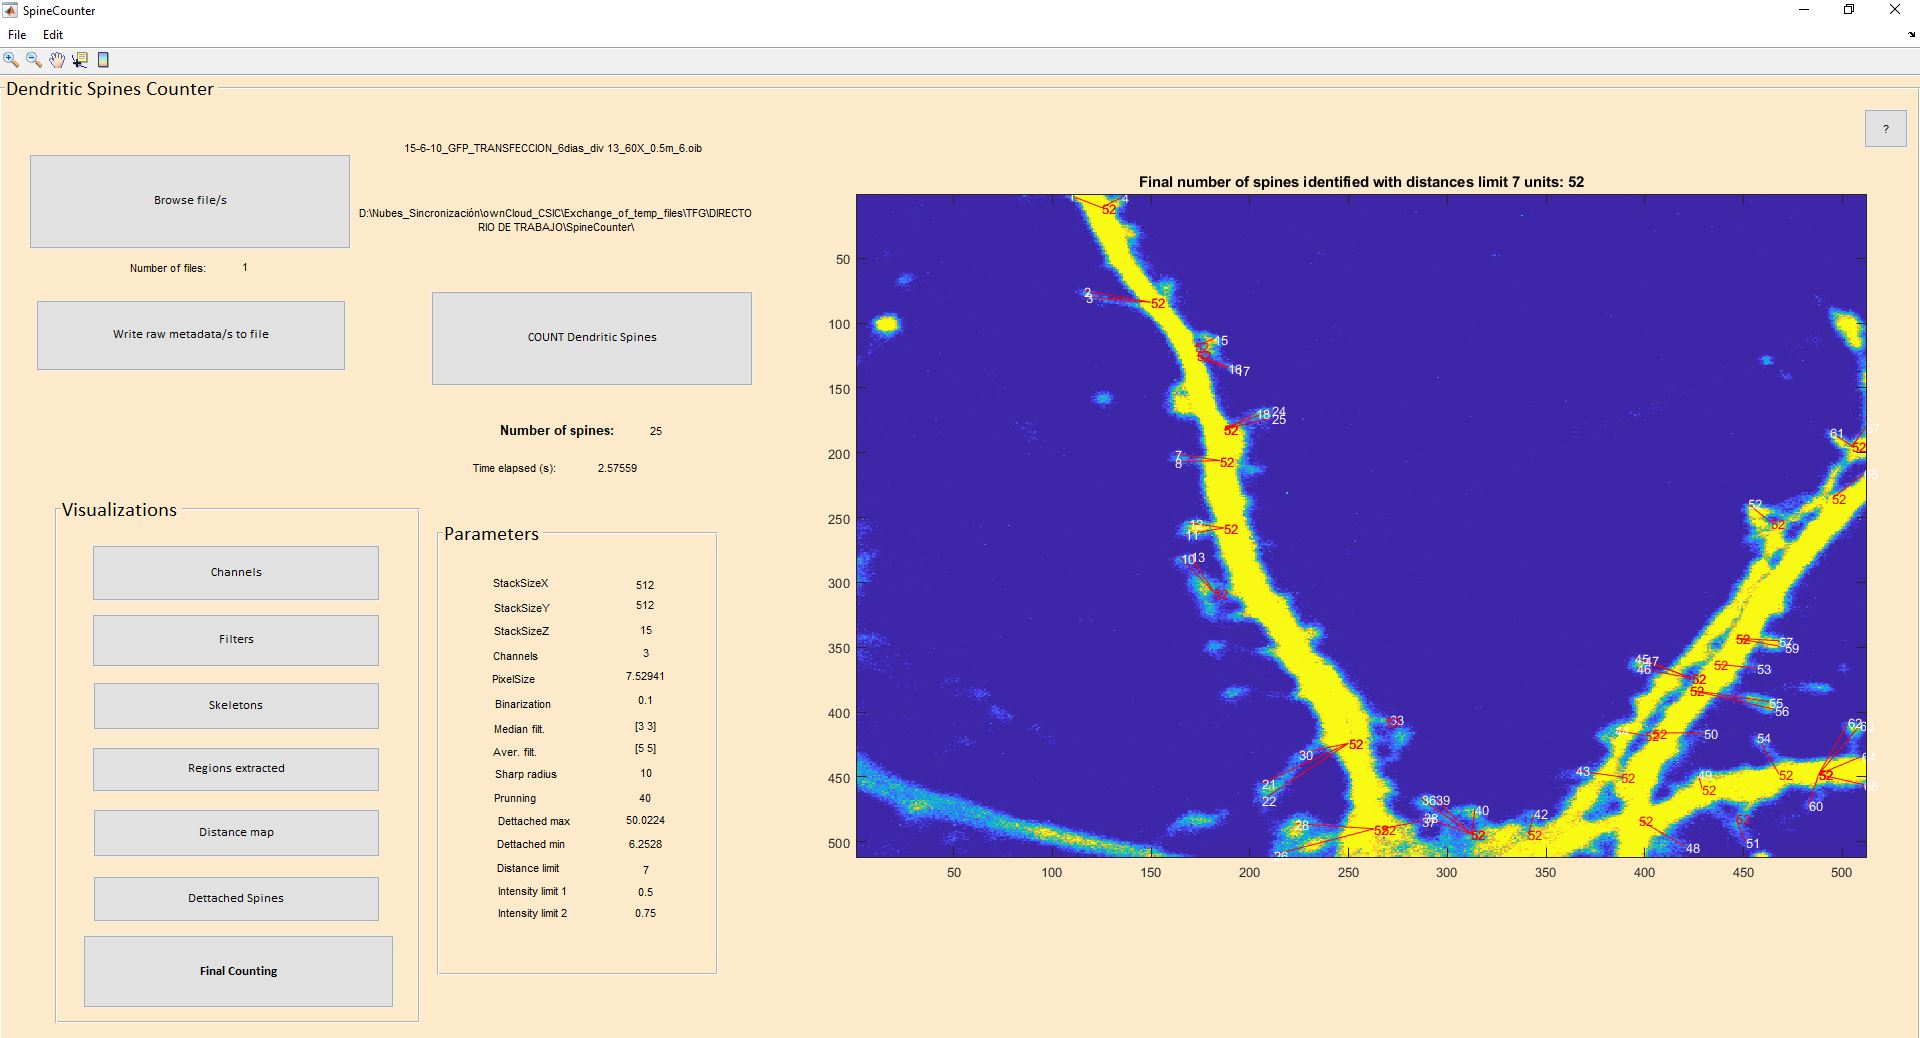Insert a Colorbar from the toolbar
Screen dimensions: 1920x1038
pos(103,60)
